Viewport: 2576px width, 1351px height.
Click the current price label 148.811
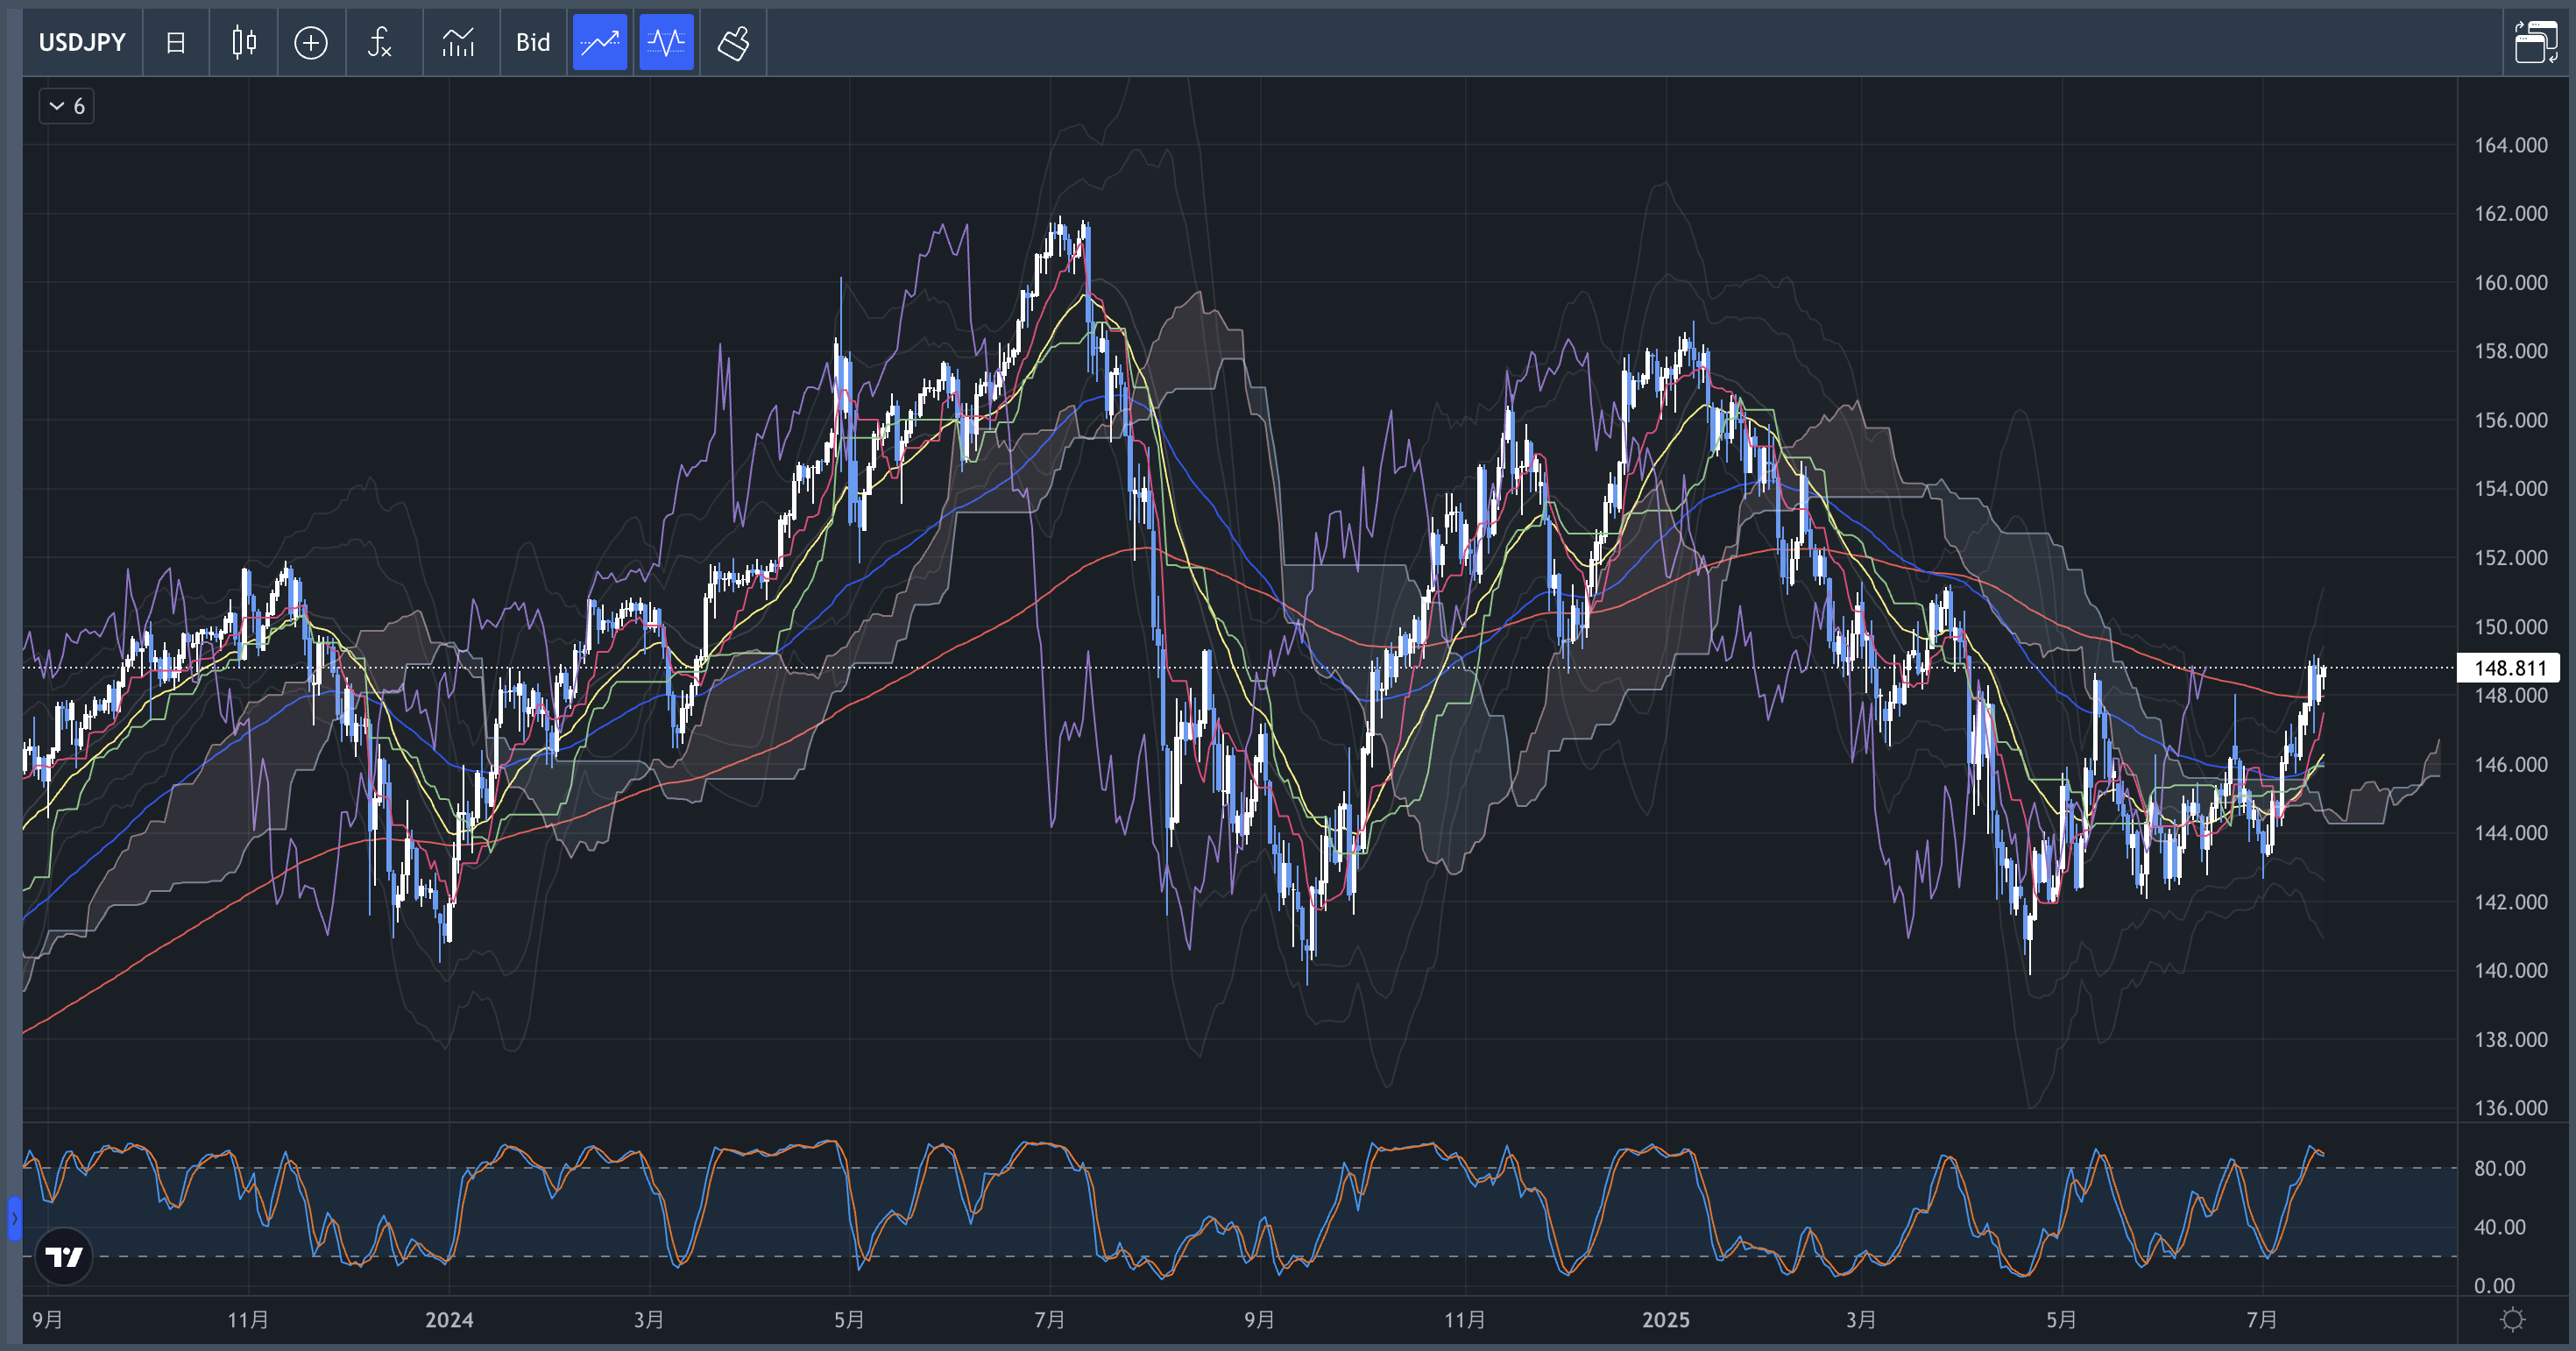pos(2510,668)
